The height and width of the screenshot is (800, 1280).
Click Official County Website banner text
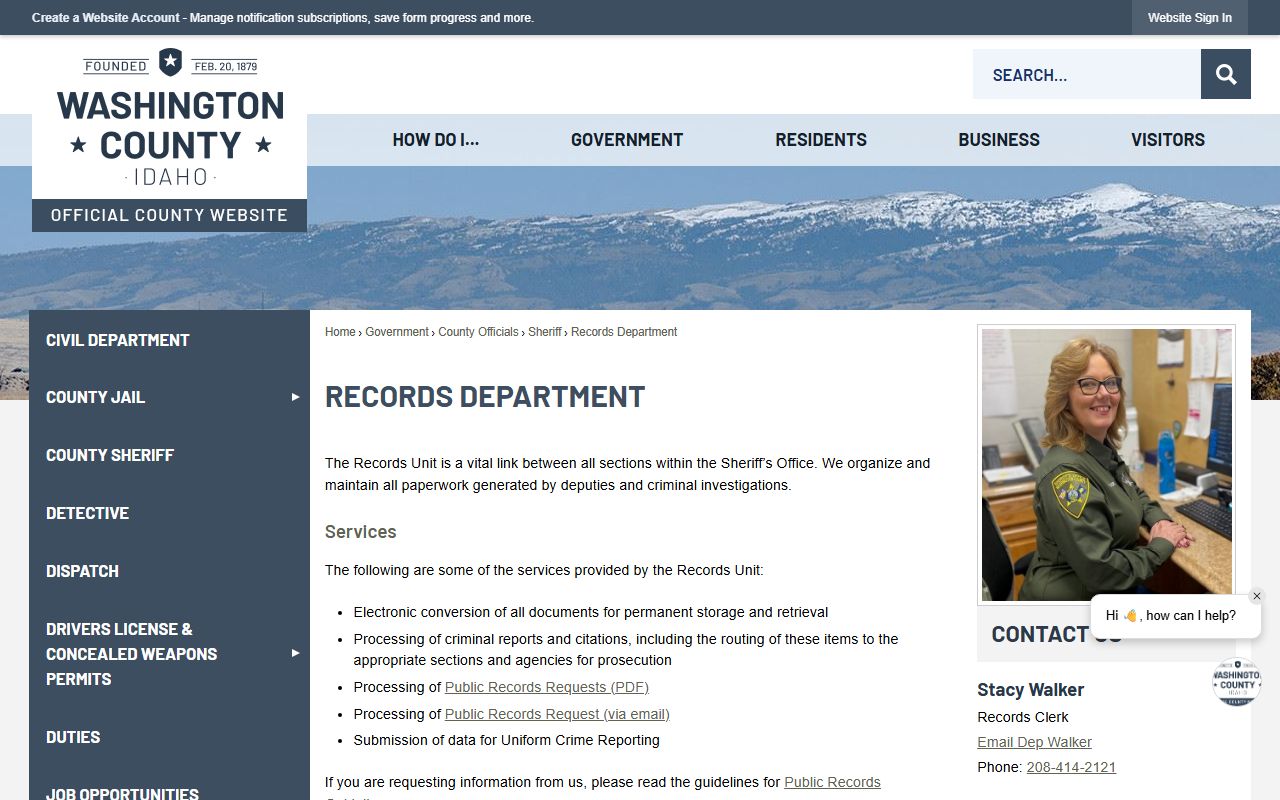(x=169, y=215)
